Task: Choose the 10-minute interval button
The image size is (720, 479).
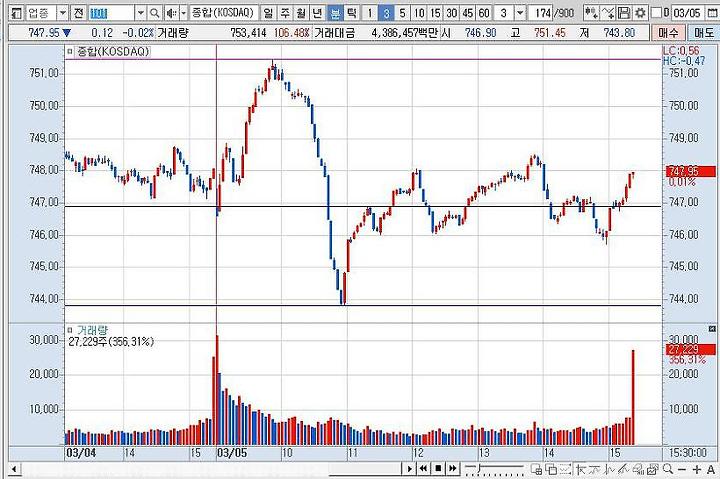Action: pyautogui.click(x=419, y=13)
